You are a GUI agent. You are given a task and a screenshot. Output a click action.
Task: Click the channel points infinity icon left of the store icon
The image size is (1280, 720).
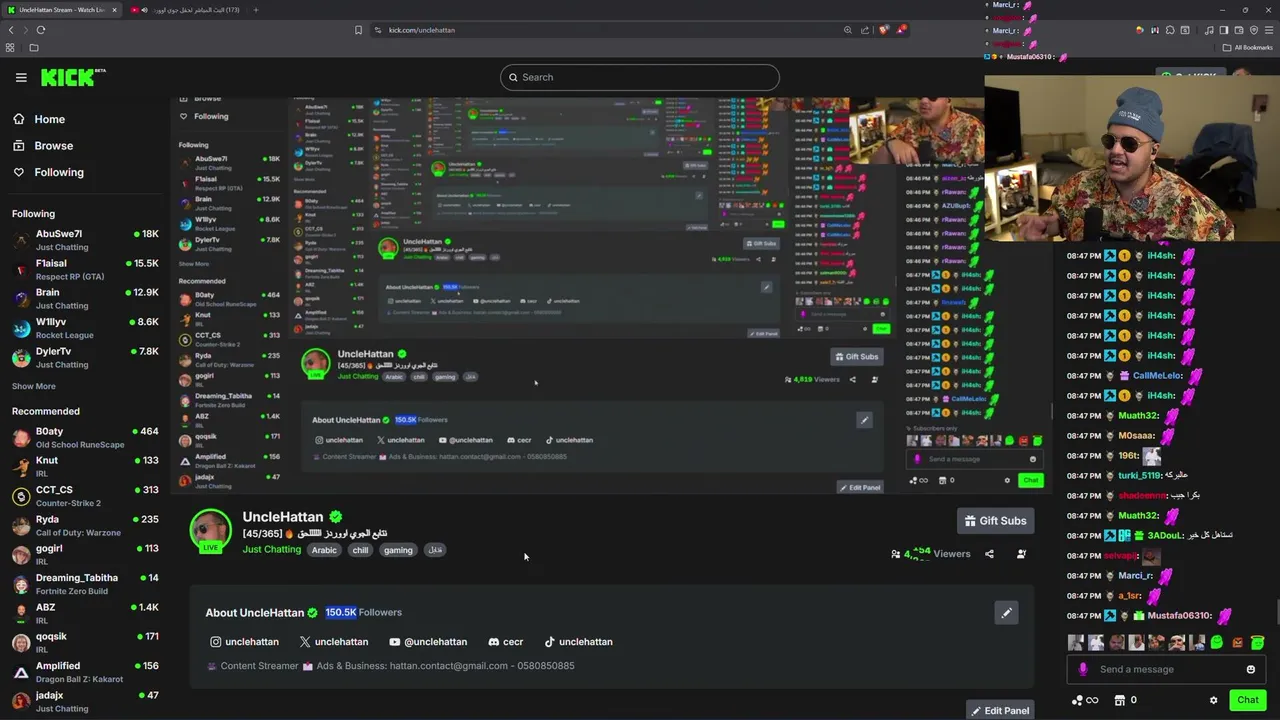coord(1085,700)
